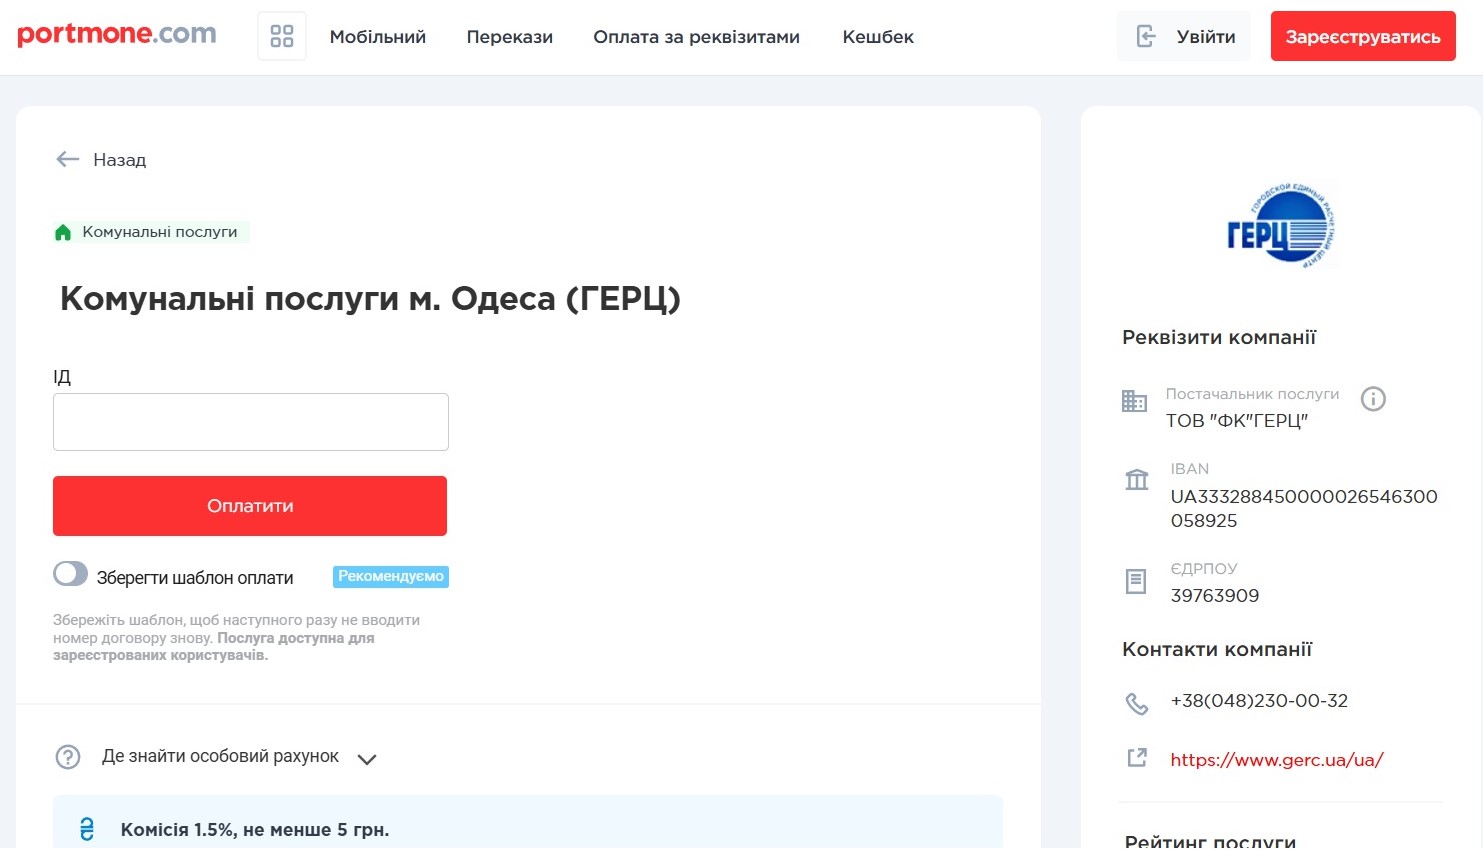Screen dimensions: 1483x850
Task: Click the red Зареєструватись button
Action: (1363, 36)
